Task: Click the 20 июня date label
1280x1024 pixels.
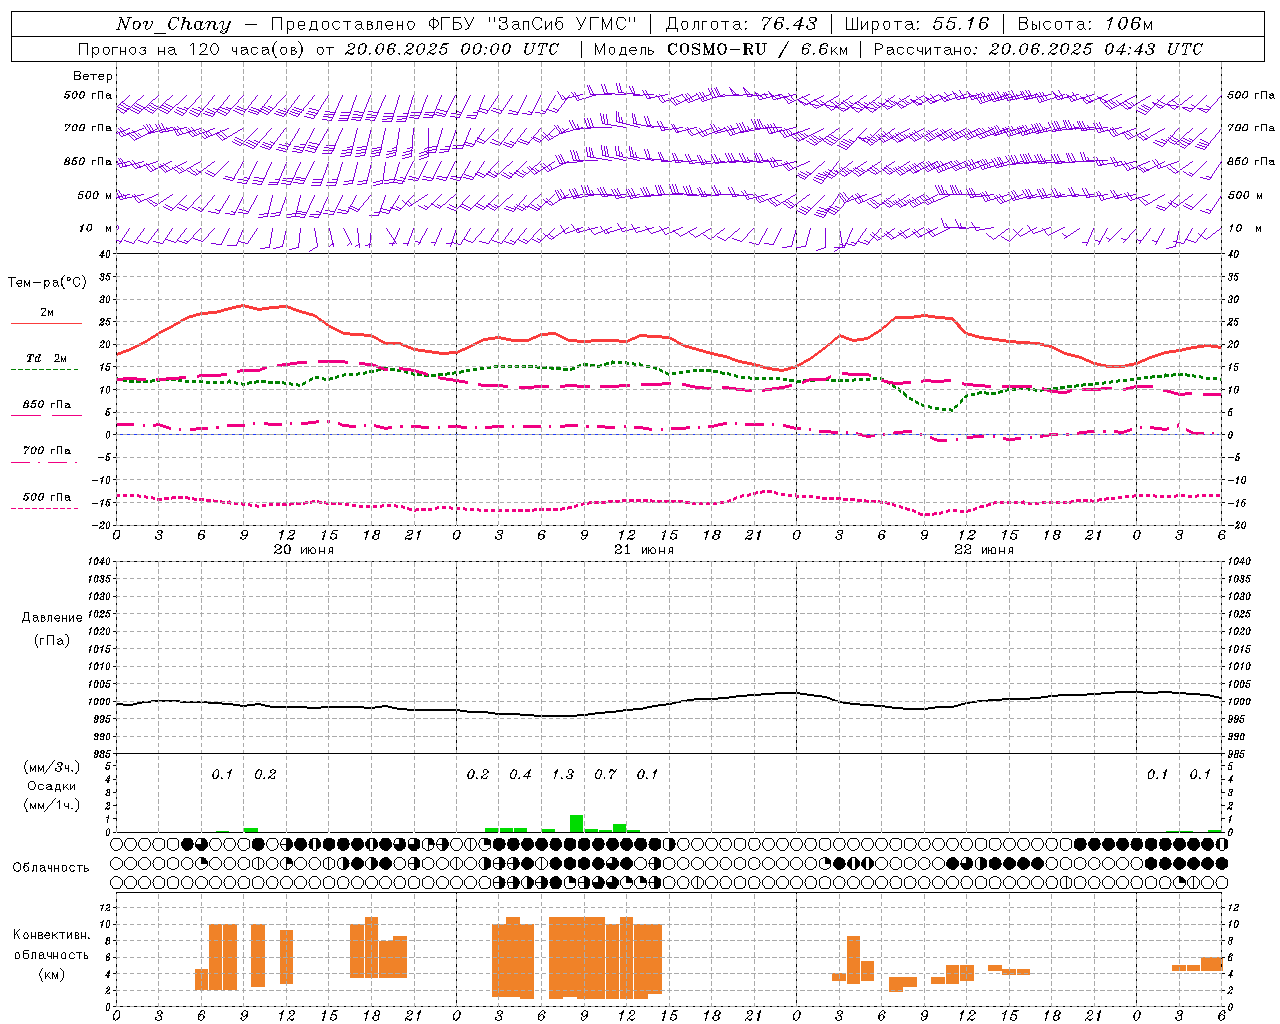Action: 304,549
